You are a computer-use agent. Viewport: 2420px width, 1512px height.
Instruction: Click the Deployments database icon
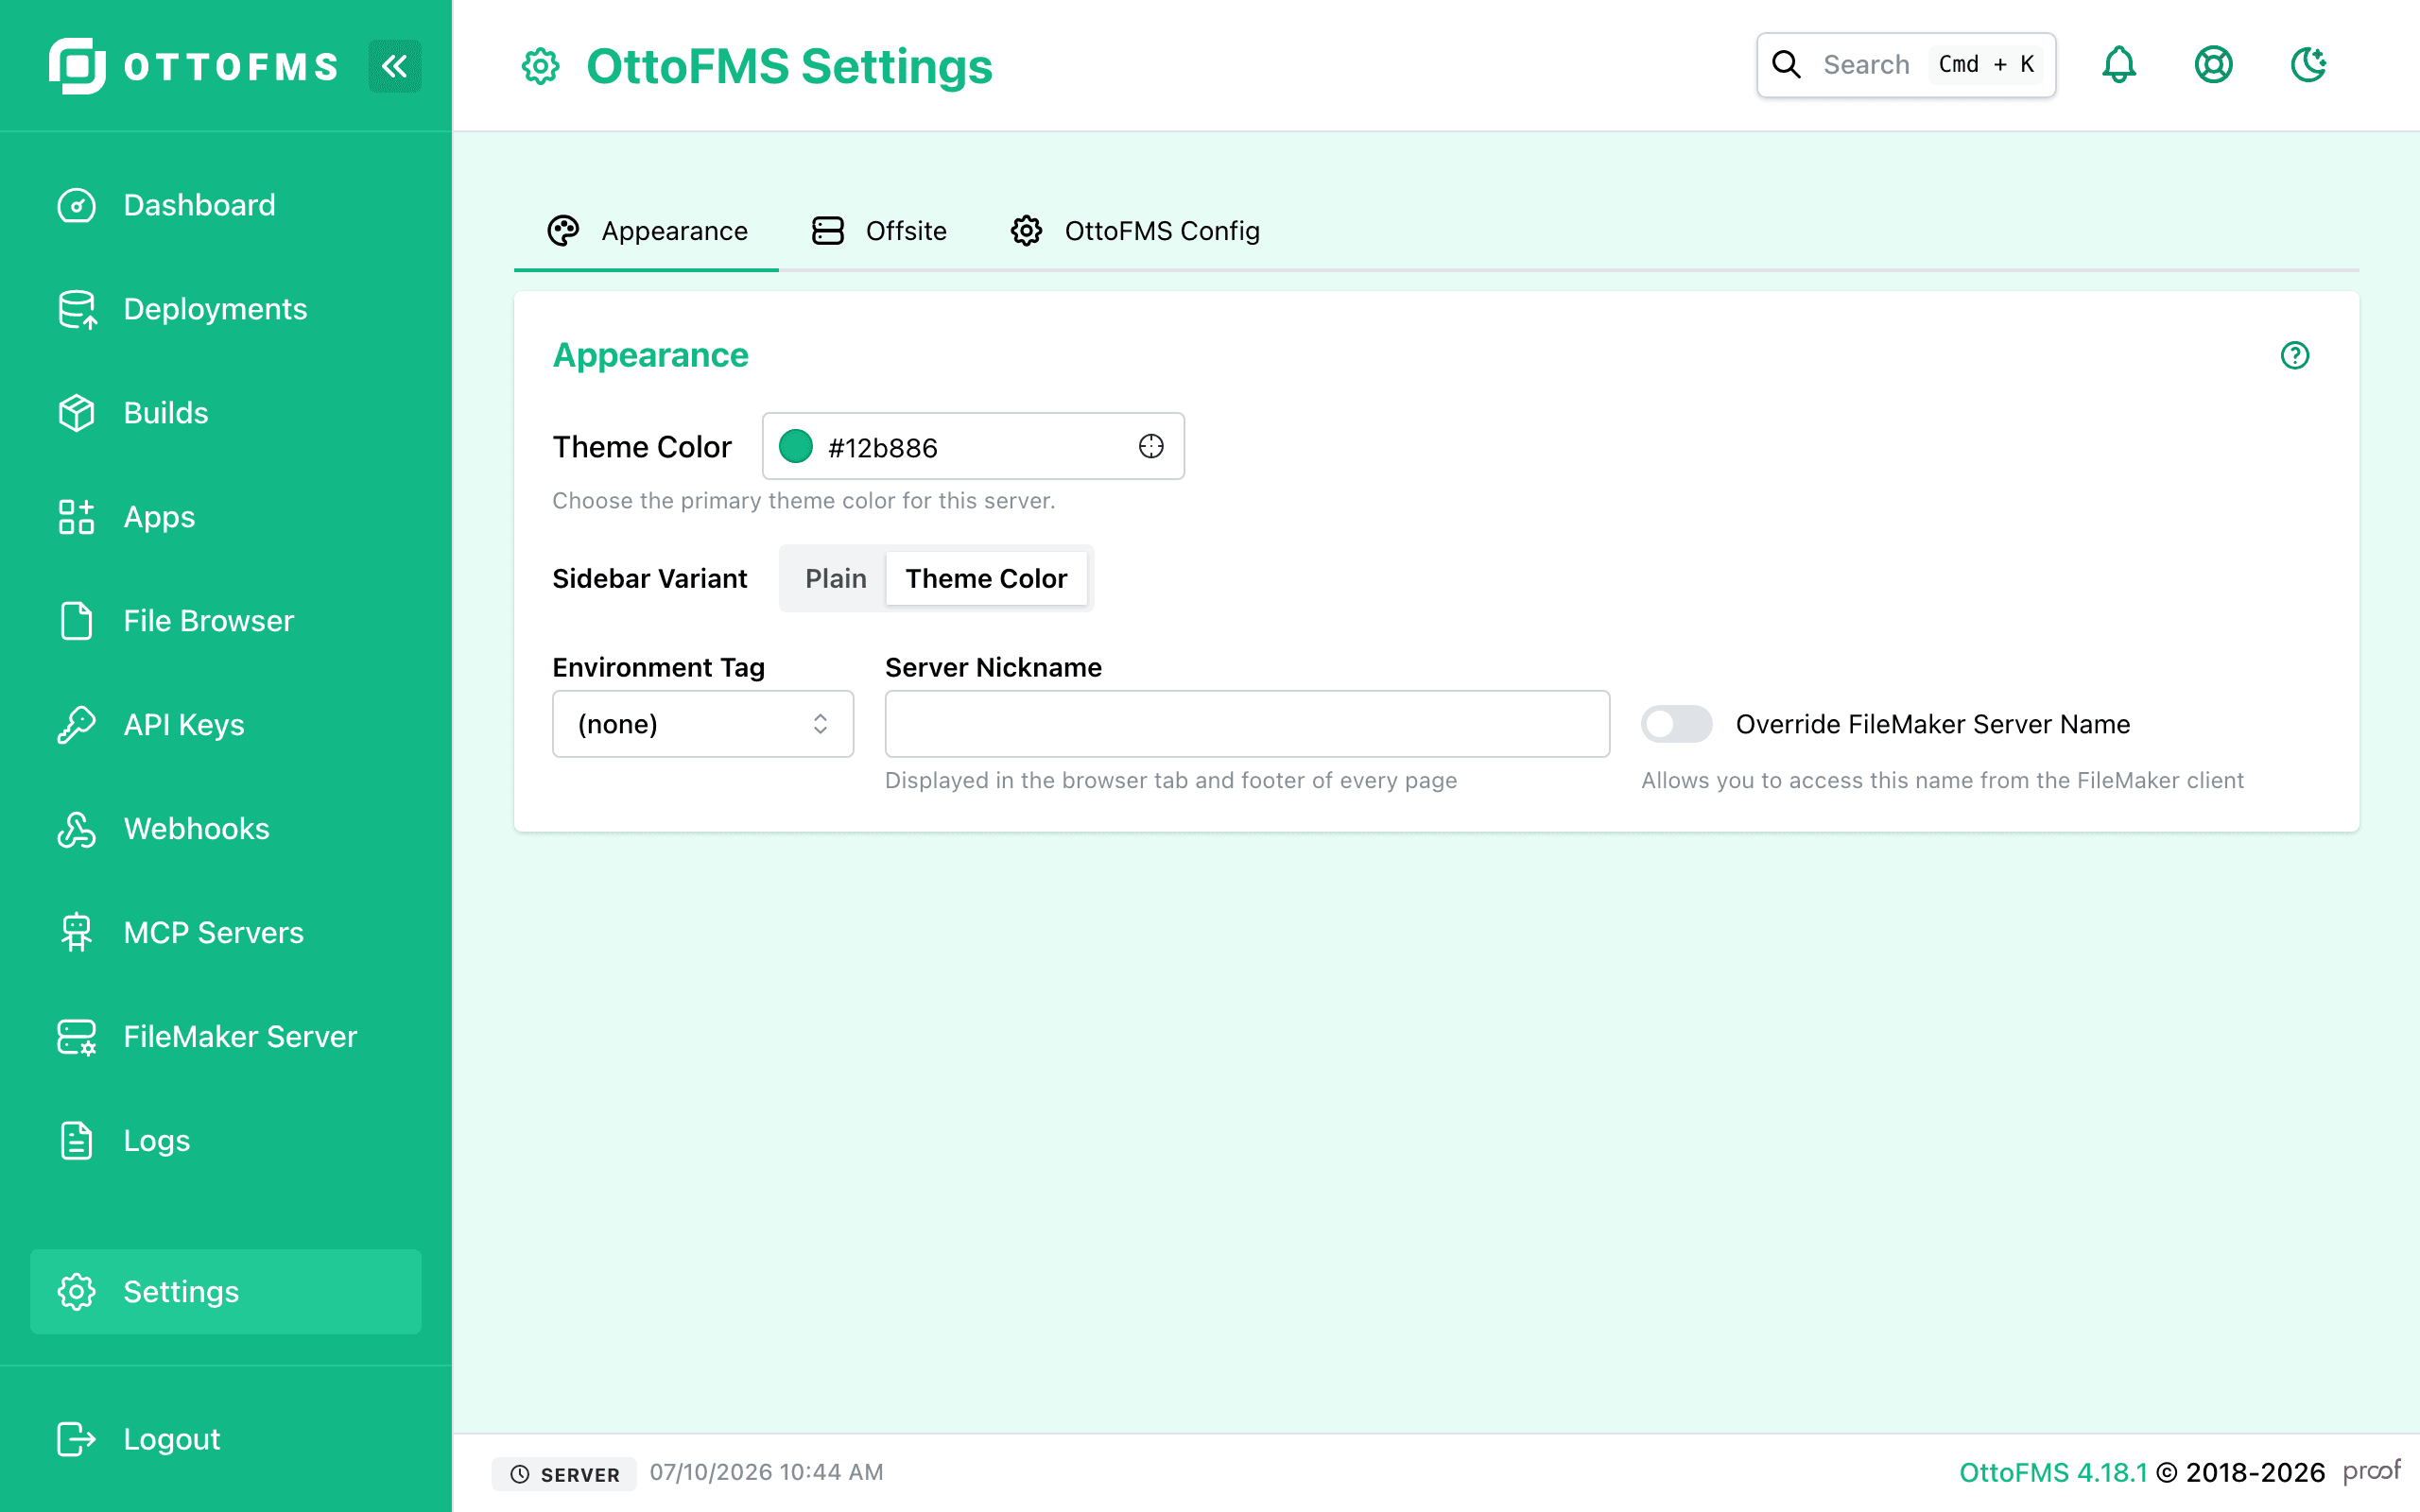(x=77, y=309)
